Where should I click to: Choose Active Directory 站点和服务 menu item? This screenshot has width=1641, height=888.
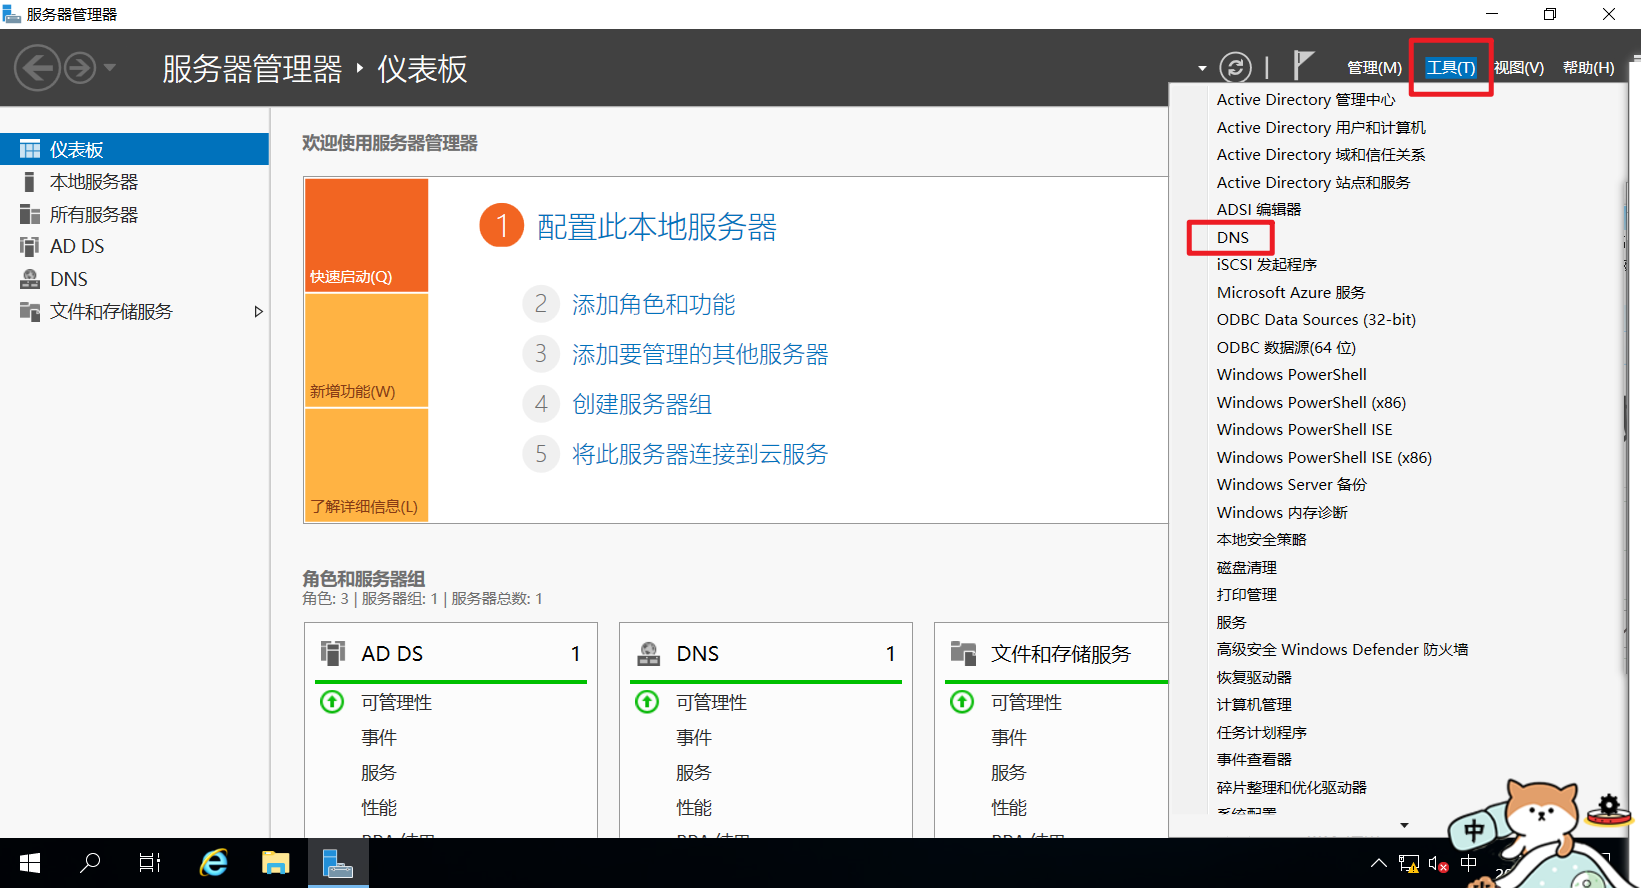[x=1313, y=182]
